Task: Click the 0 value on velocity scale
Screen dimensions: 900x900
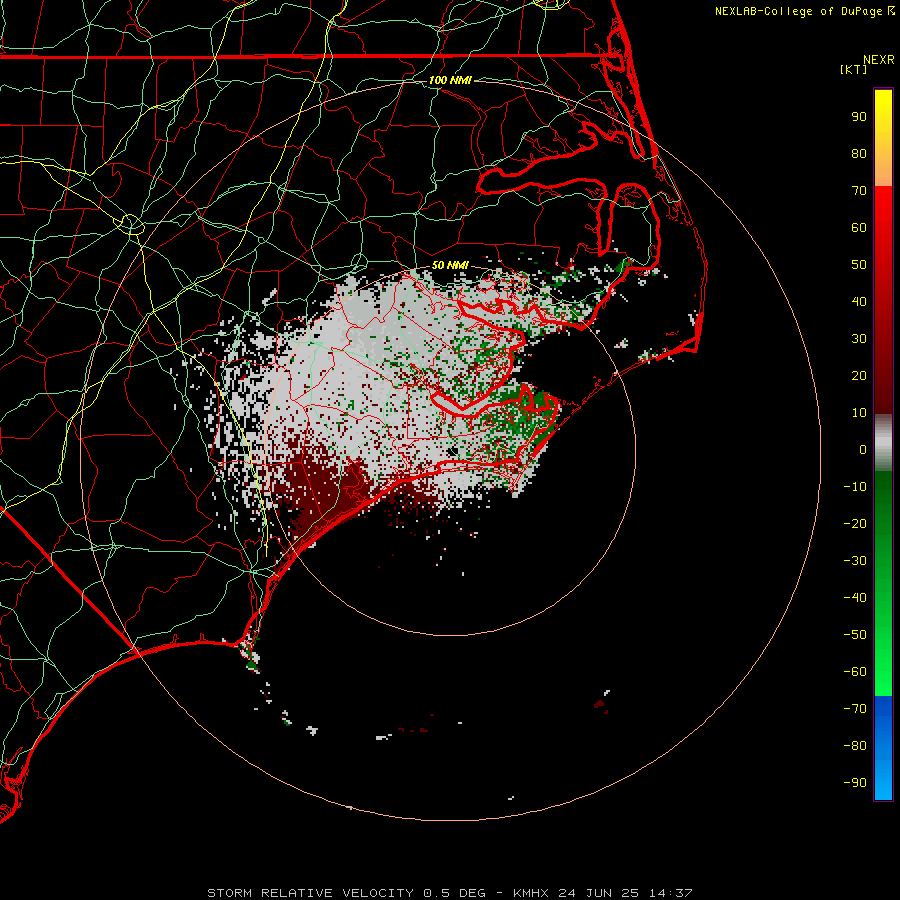Action: [863, 450]
